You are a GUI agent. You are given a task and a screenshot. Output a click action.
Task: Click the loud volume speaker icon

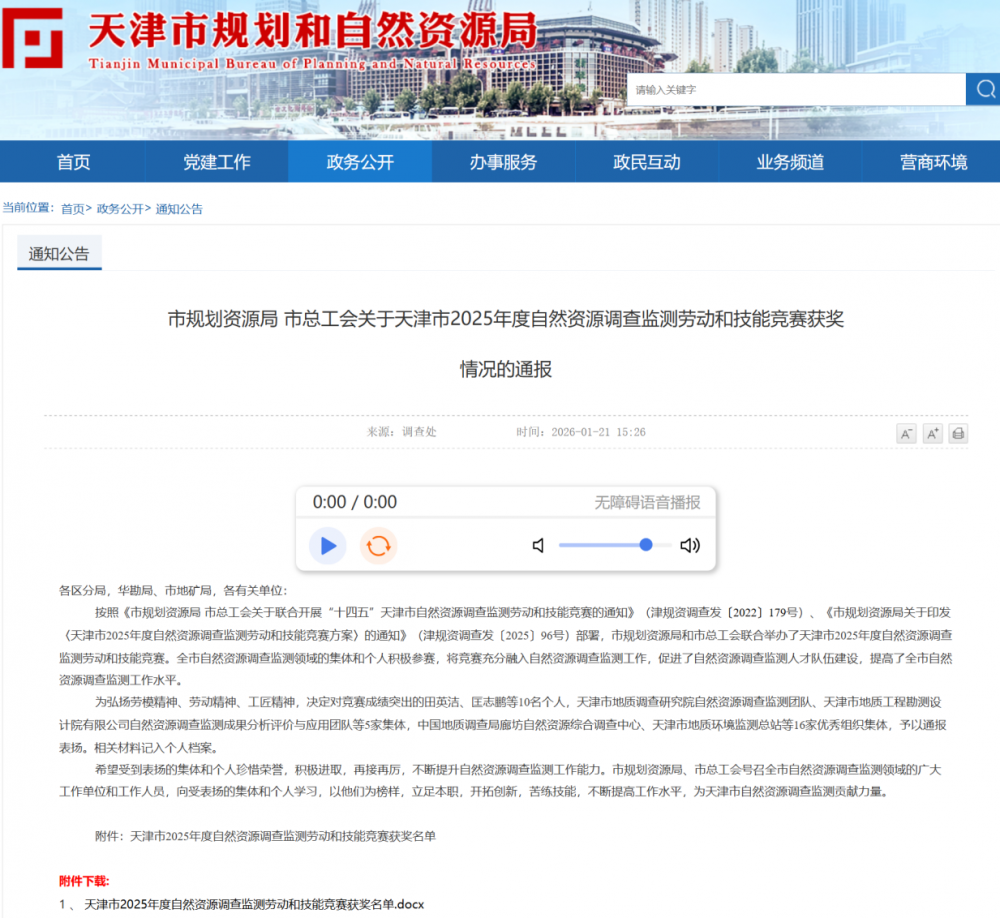(690, 545)
